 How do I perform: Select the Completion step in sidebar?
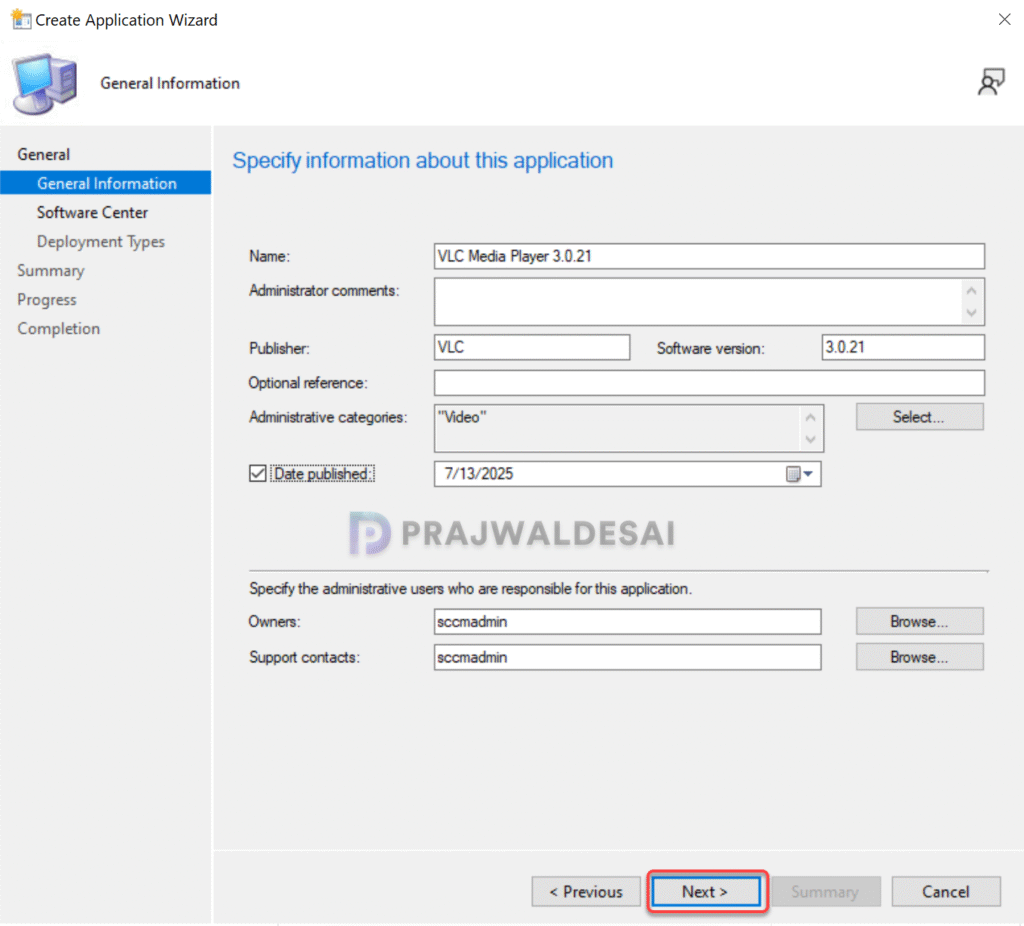point(59,328)
